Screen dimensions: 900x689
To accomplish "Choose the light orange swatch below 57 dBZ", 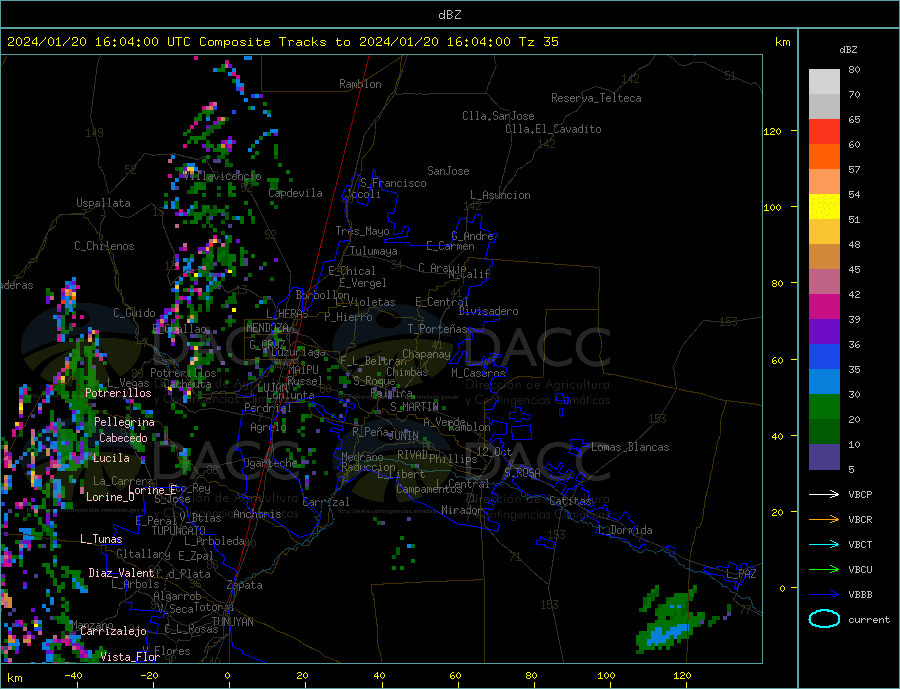I will click(824, 181).
